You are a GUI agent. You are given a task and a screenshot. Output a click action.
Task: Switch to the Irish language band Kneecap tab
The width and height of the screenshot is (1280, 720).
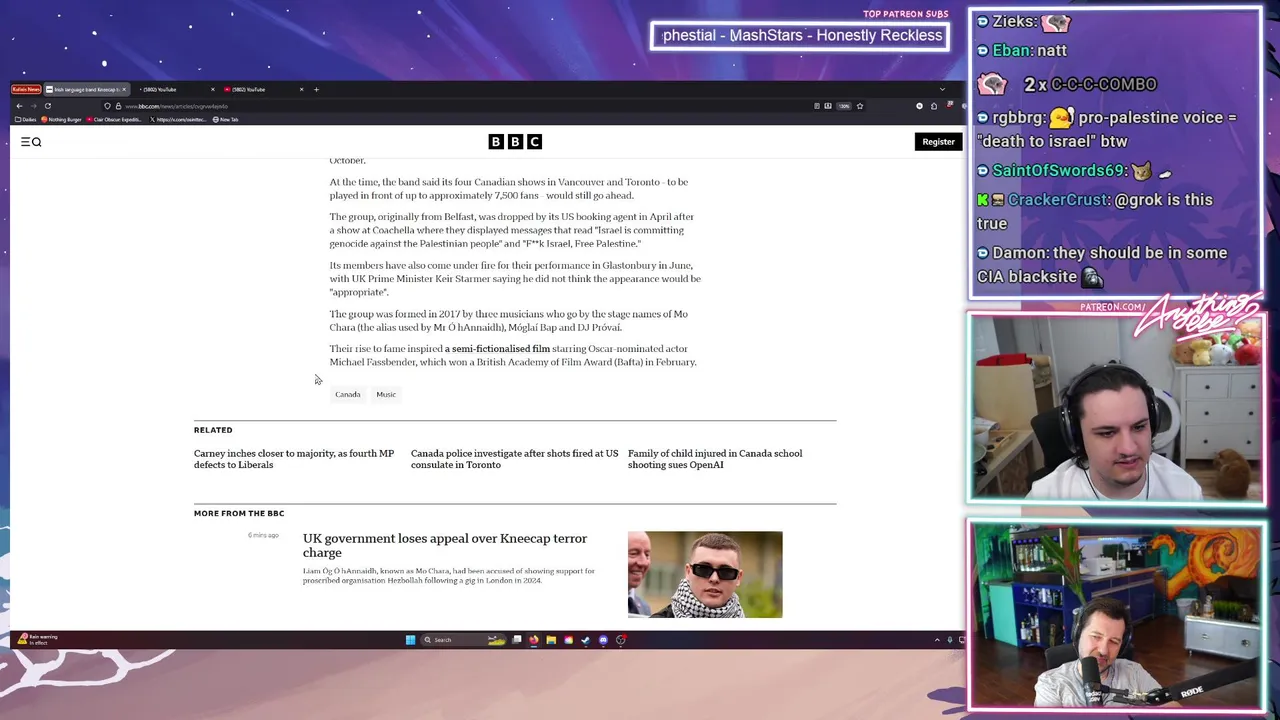tap(86, 89)
